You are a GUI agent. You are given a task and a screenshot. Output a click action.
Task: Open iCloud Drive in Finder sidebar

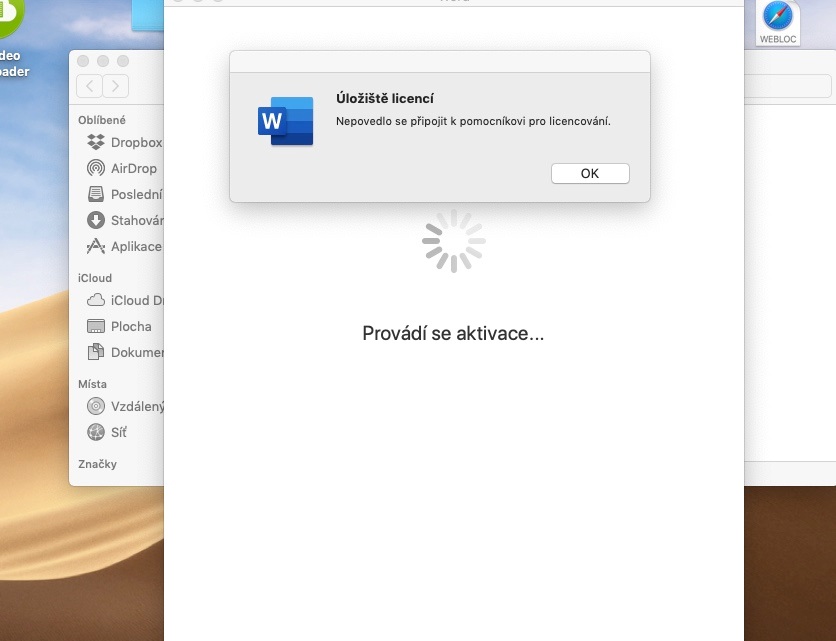124,300
